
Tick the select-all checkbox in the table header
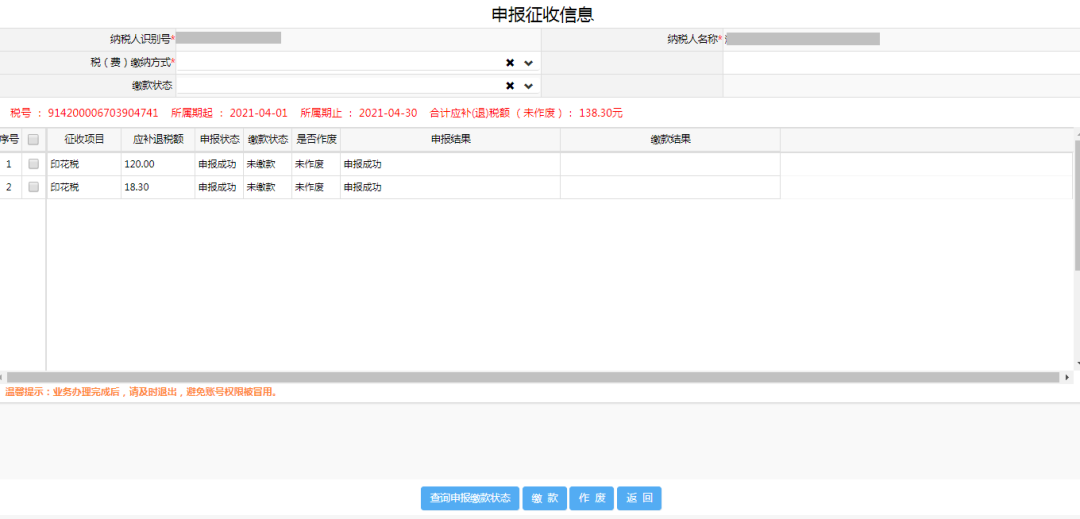tap(33, 140)
